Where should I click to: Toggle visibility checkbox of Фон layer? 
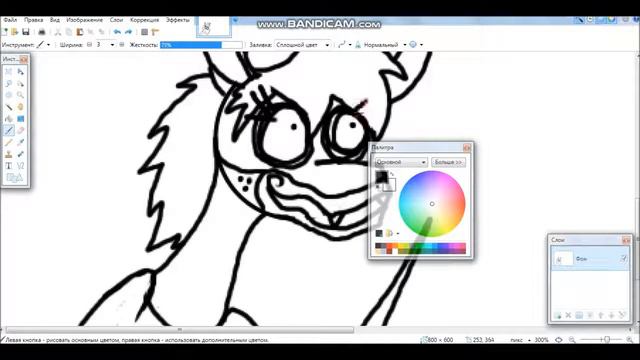(624, 258)
